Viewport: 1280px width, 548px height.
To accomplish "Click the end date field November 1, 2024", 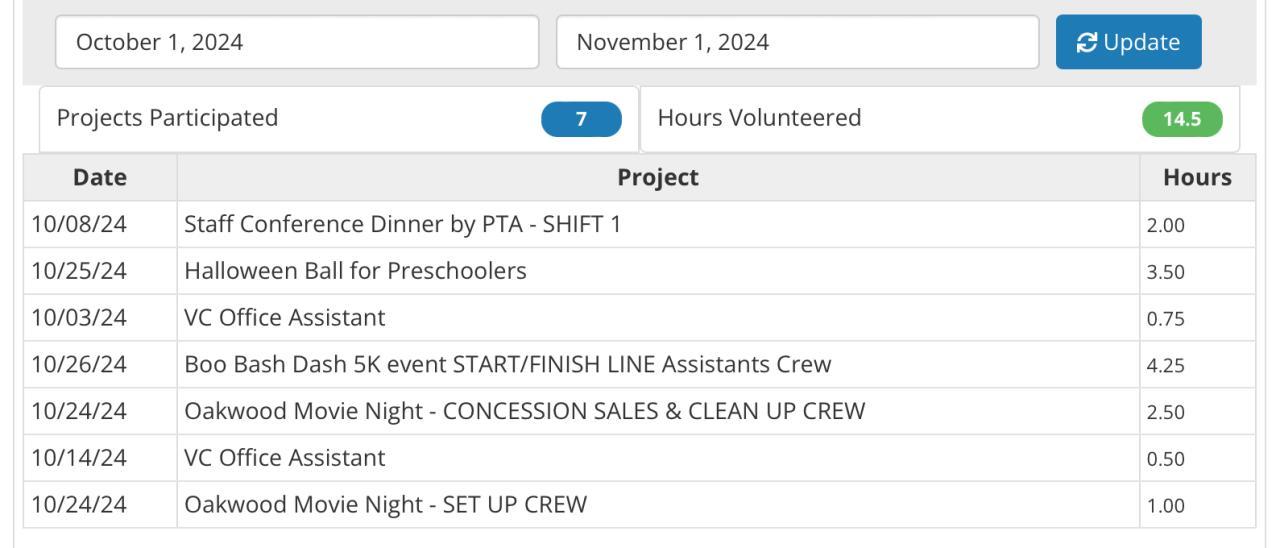I will pos(797,42).
